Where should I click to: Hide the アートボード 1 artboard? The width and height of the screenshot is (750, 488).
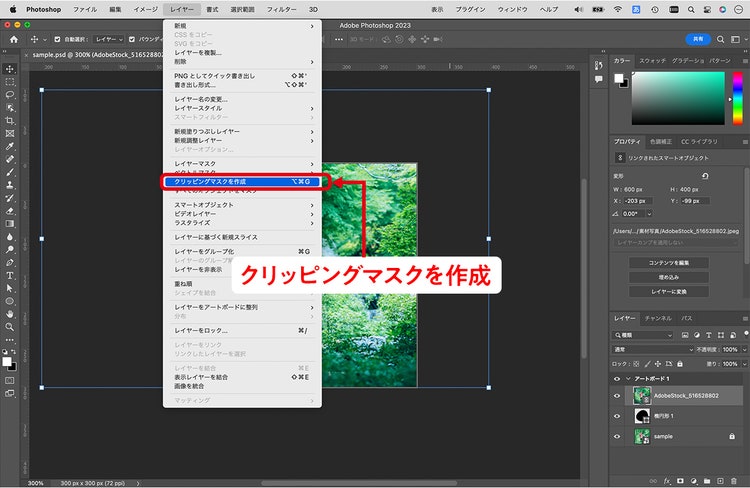click(617, 379)
